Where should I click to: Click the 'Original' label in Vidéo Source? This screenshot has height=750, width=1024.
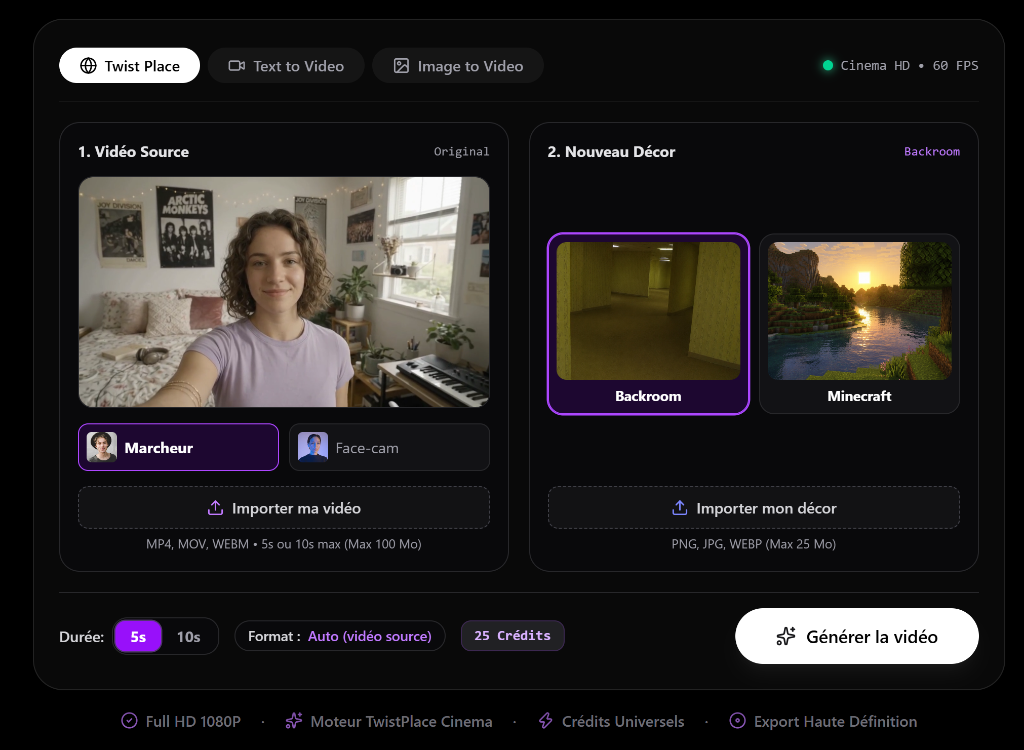462,152
